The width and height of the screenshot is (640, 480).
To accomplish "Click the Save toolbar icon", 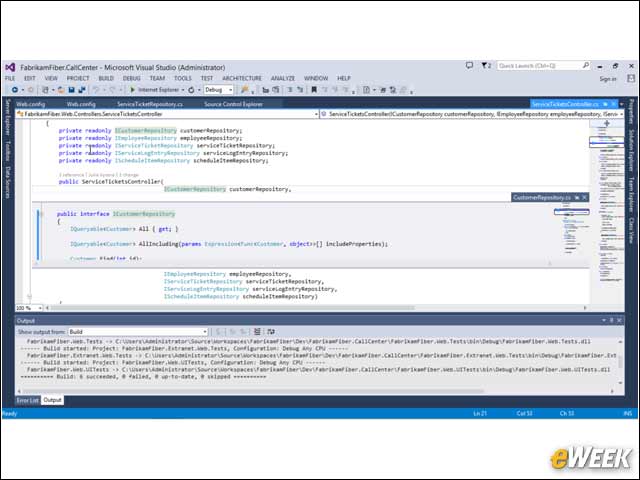I will pyautogui.click(x=71, y=90).
